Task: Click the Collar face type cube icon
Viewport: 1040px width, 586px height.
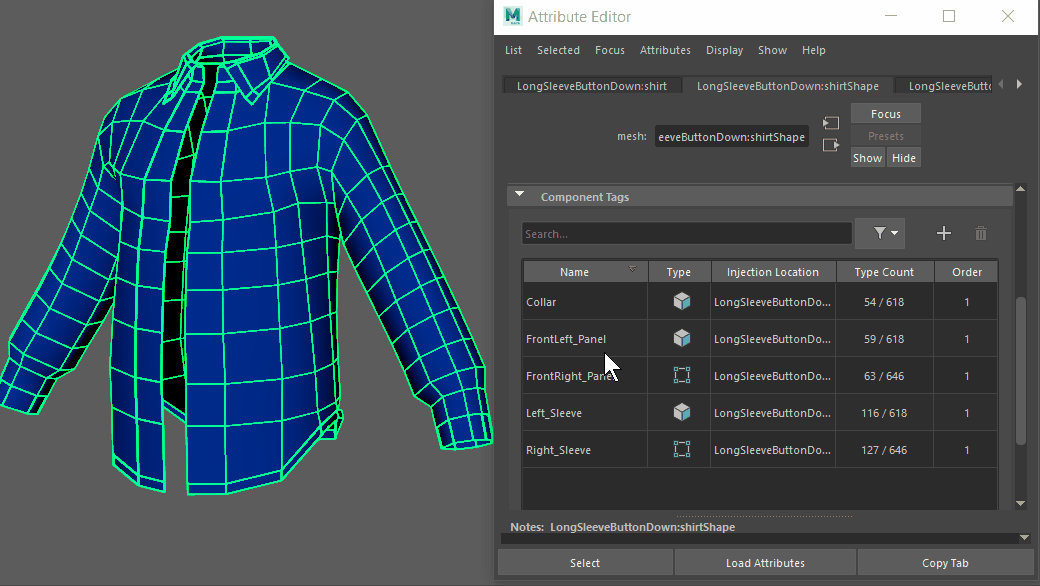Action: [681, 302]
